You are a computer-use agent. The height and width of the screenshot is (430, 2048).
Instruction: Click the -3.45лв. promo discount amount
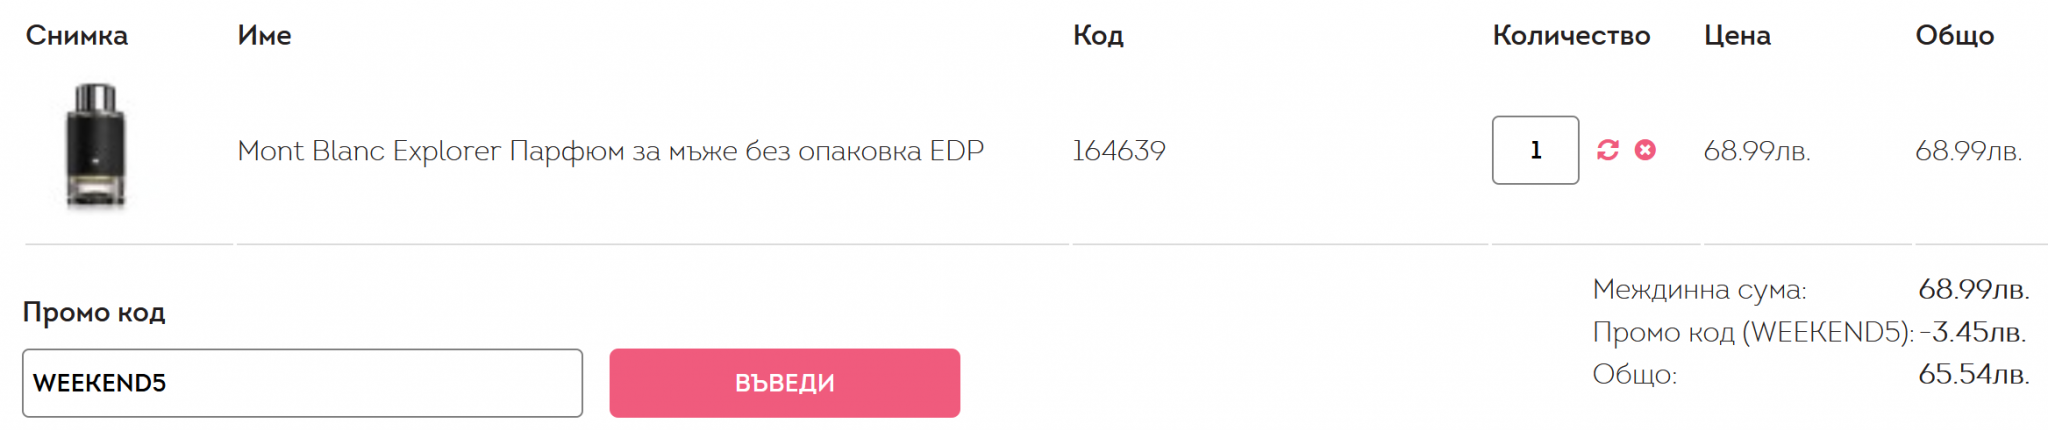1972,332
